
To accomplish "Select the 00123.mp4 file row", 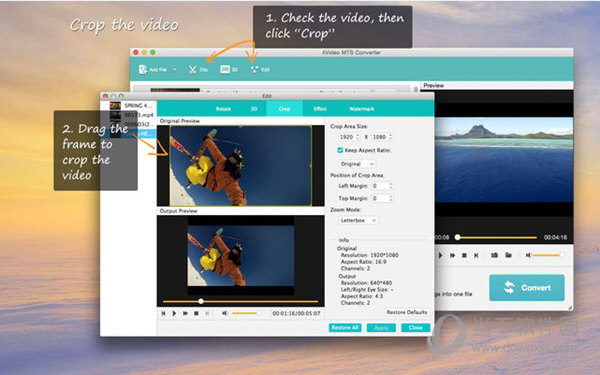I will pos(131,115).
